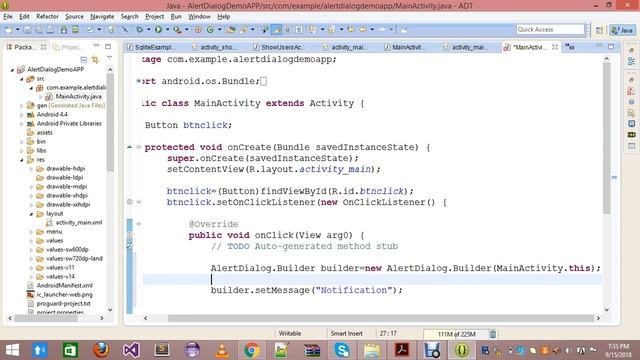This screenshot has width=640, height=360.
Task: Select AndroidManifest.xml in Package Explorer
Action: point(60,286)
